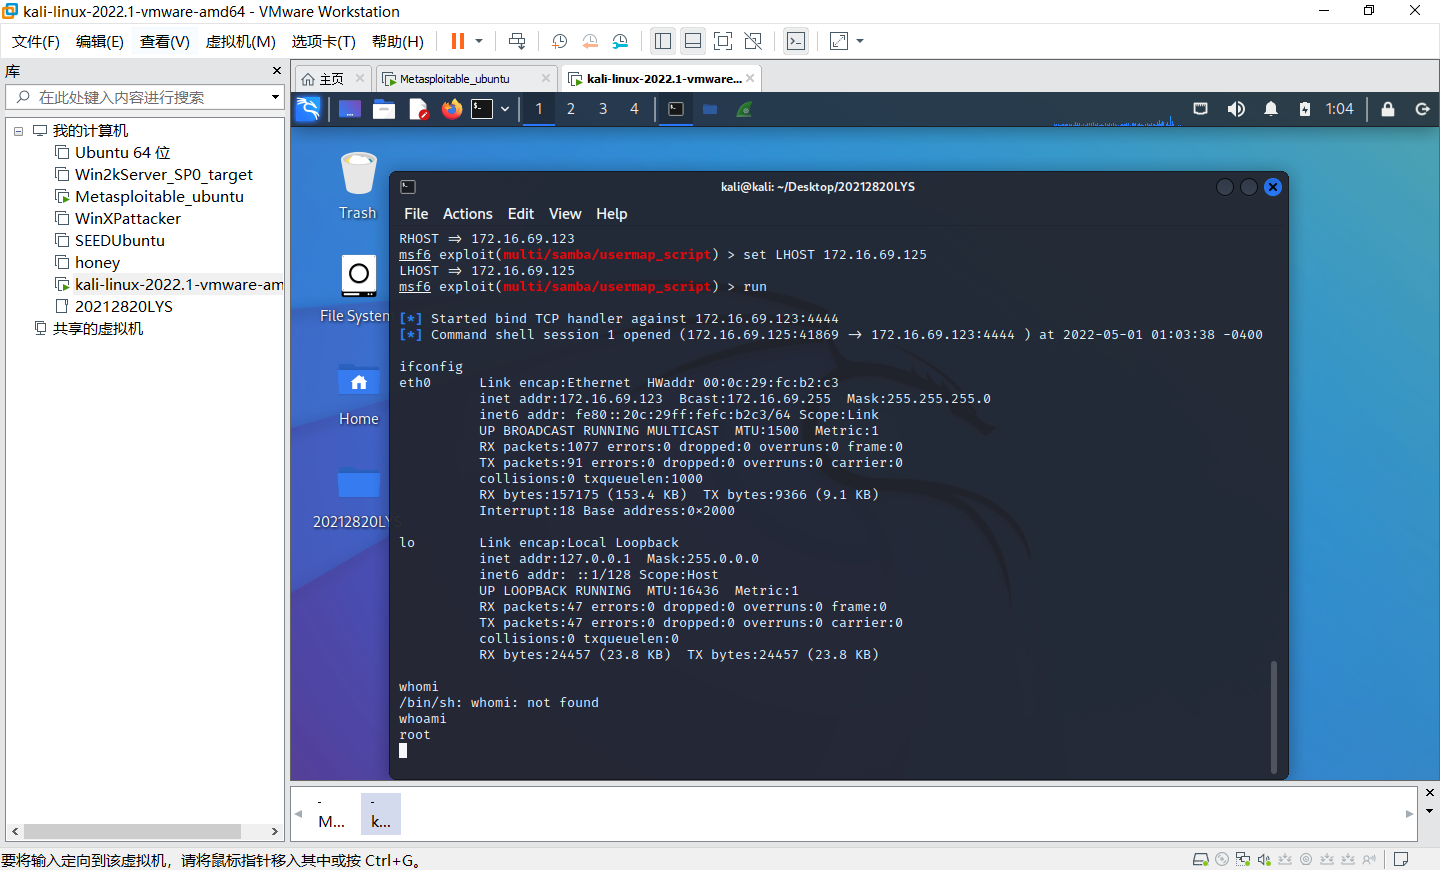1440x870 pixels.
Task: Switch to the Metasploitable_ubuntu tab
Action: click(x=455, y=79)
